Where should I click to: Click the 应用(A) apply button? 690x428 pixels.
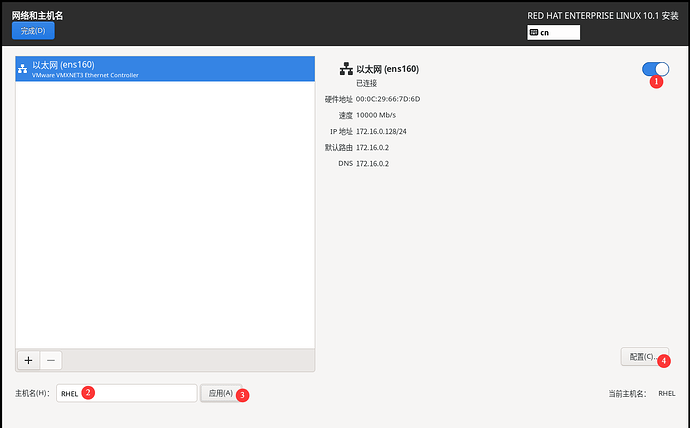coord(221,393)
